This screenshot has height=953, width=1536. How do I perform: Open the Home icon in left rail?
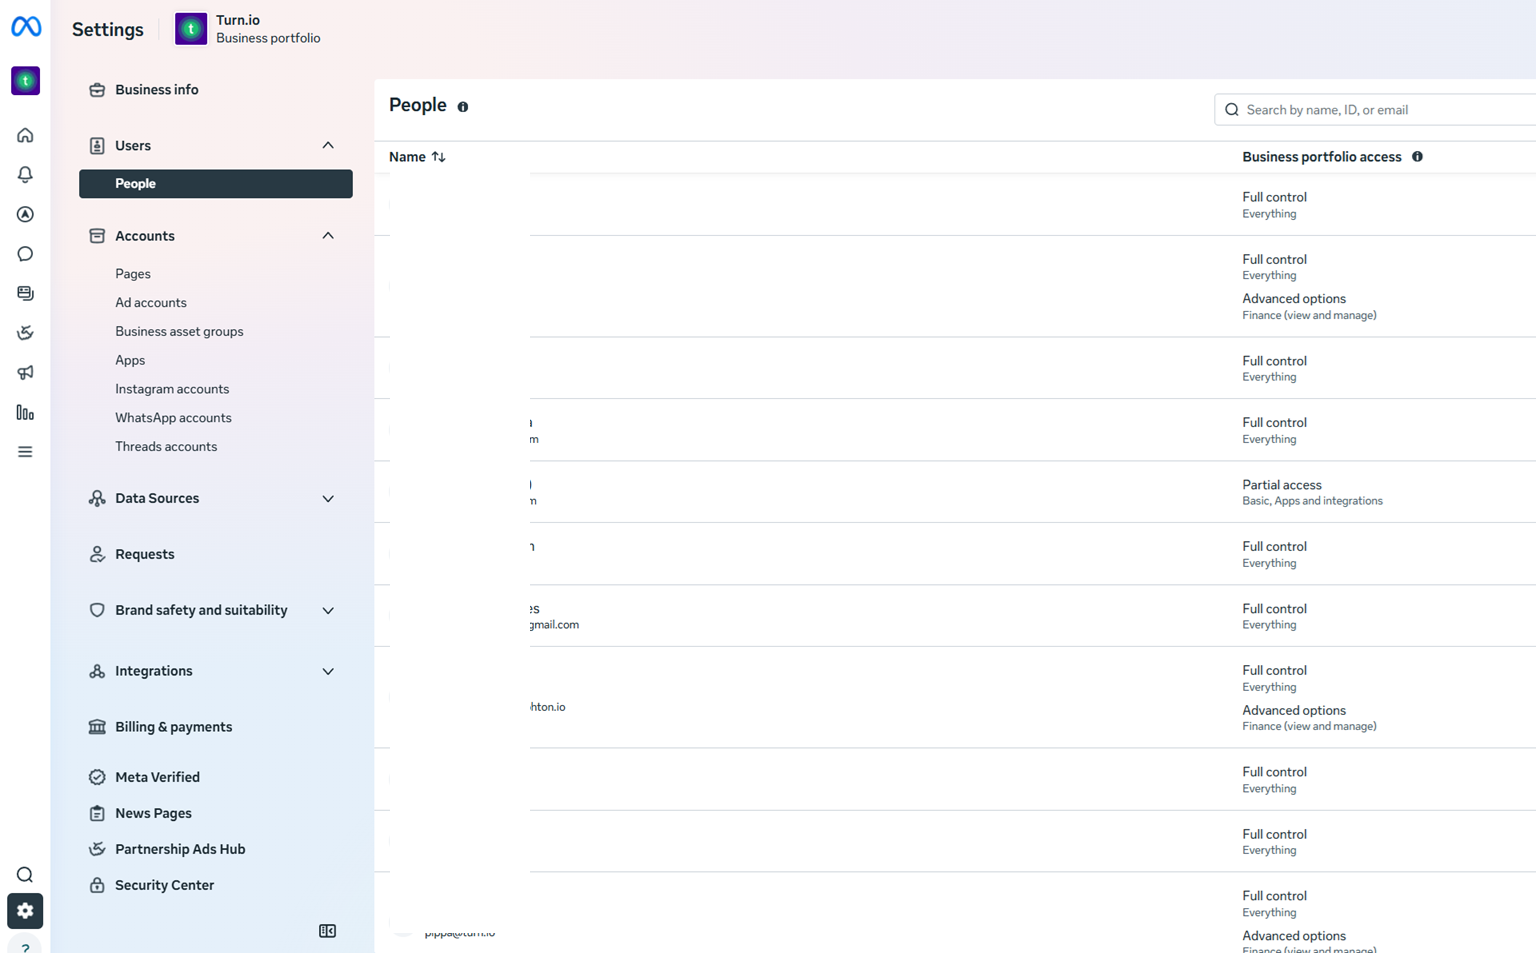coord(25,135)
